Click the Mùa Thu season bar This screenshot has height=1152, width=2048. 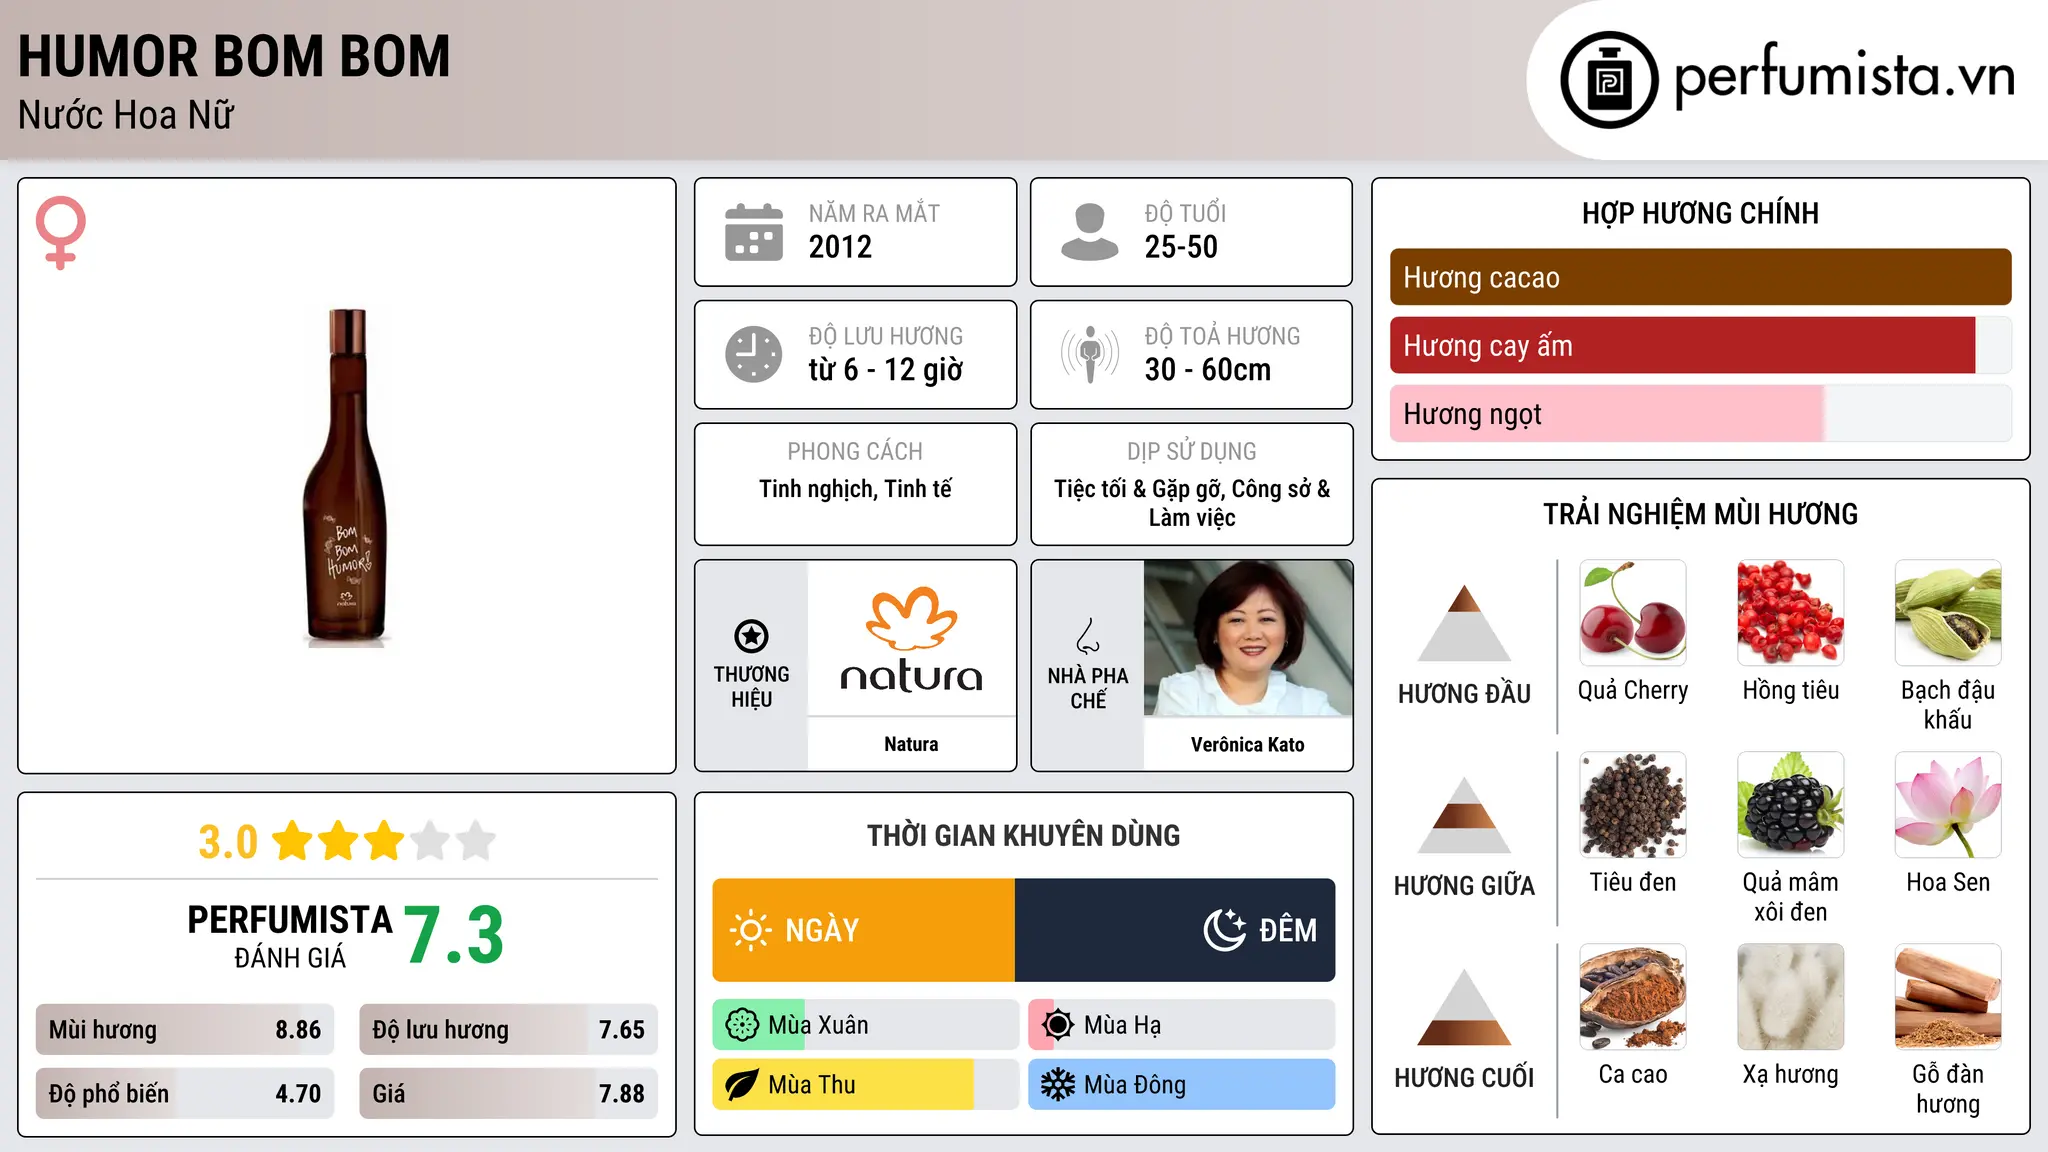tap(866, 1085)
